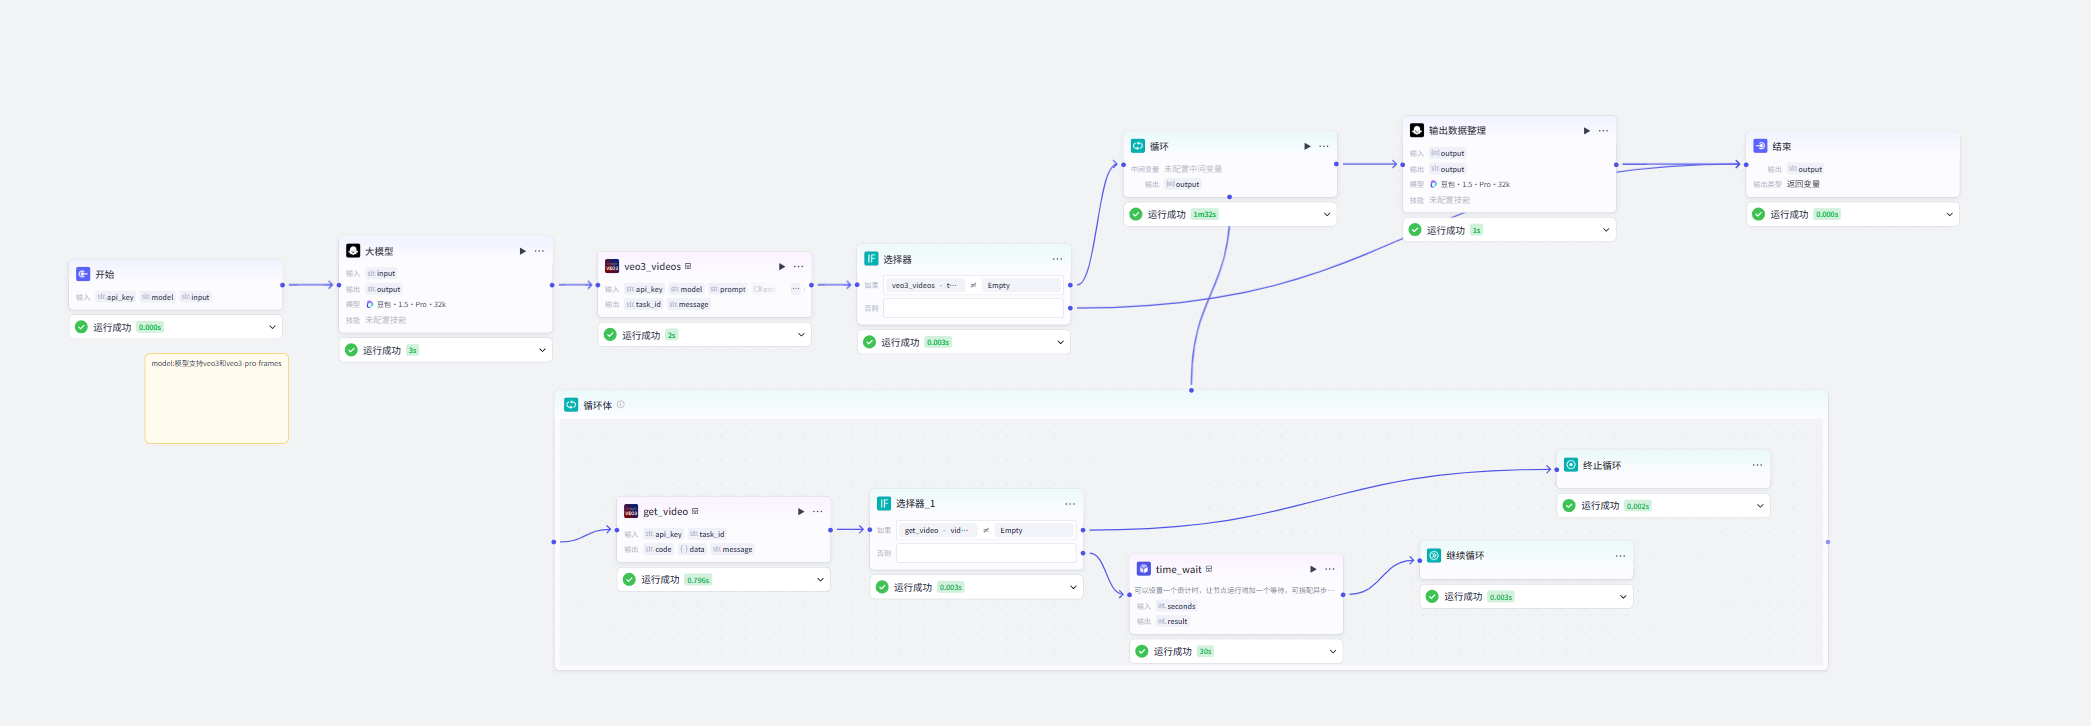The width and height of the screenshot is (2091, 726).
Task: Expand the 结束 node run result
Action: point(1949,214)
